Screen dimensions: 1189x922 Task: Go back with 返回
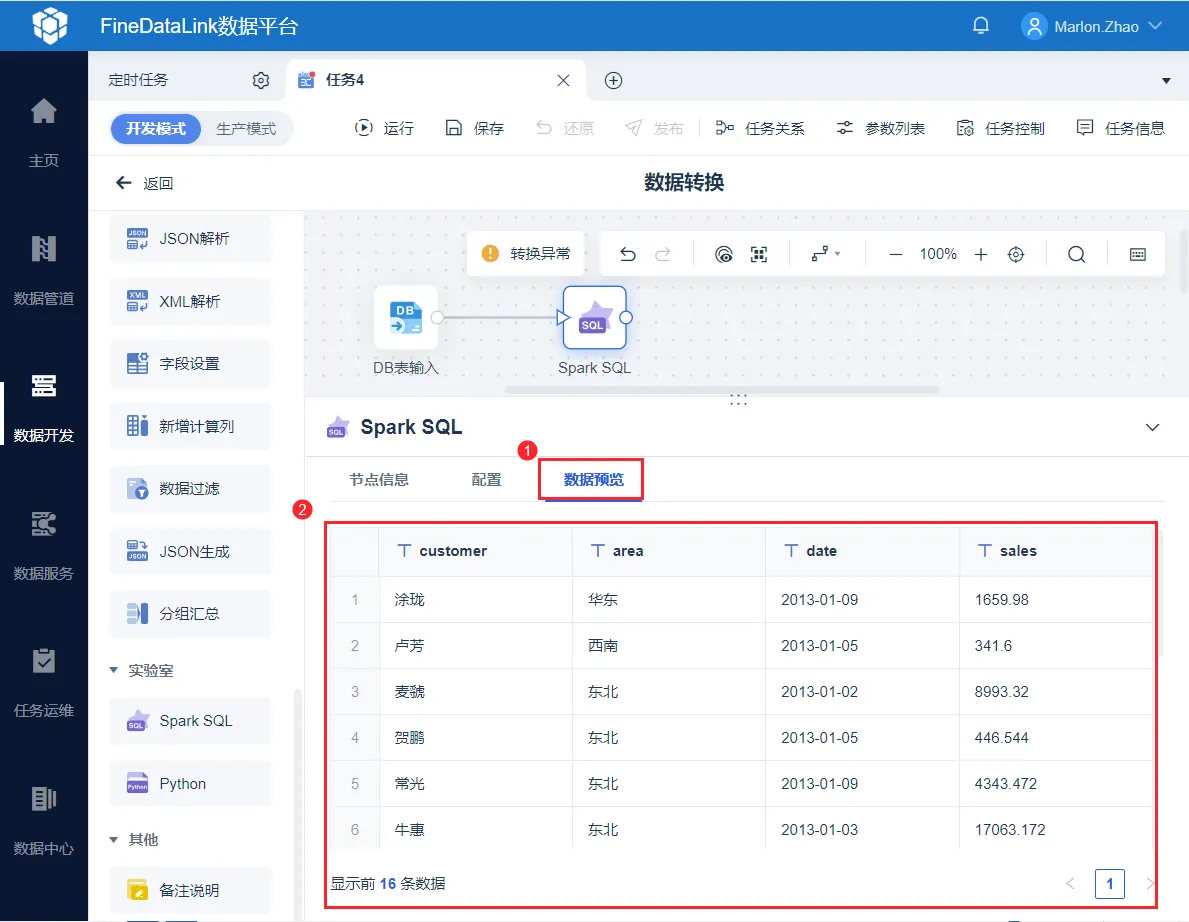coord(144,183)
